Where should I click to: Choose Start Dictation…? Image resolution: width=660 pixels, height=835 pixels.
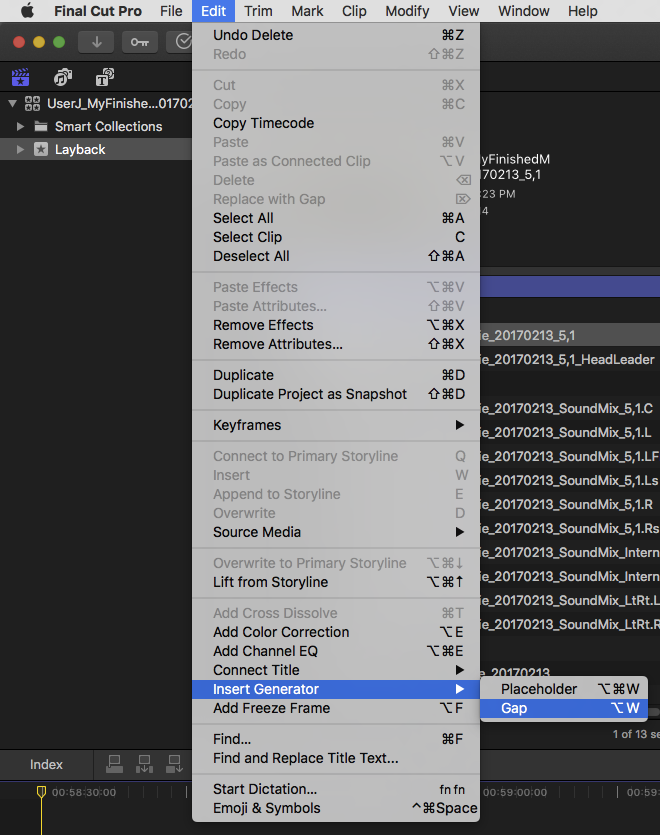pos(336,789)
